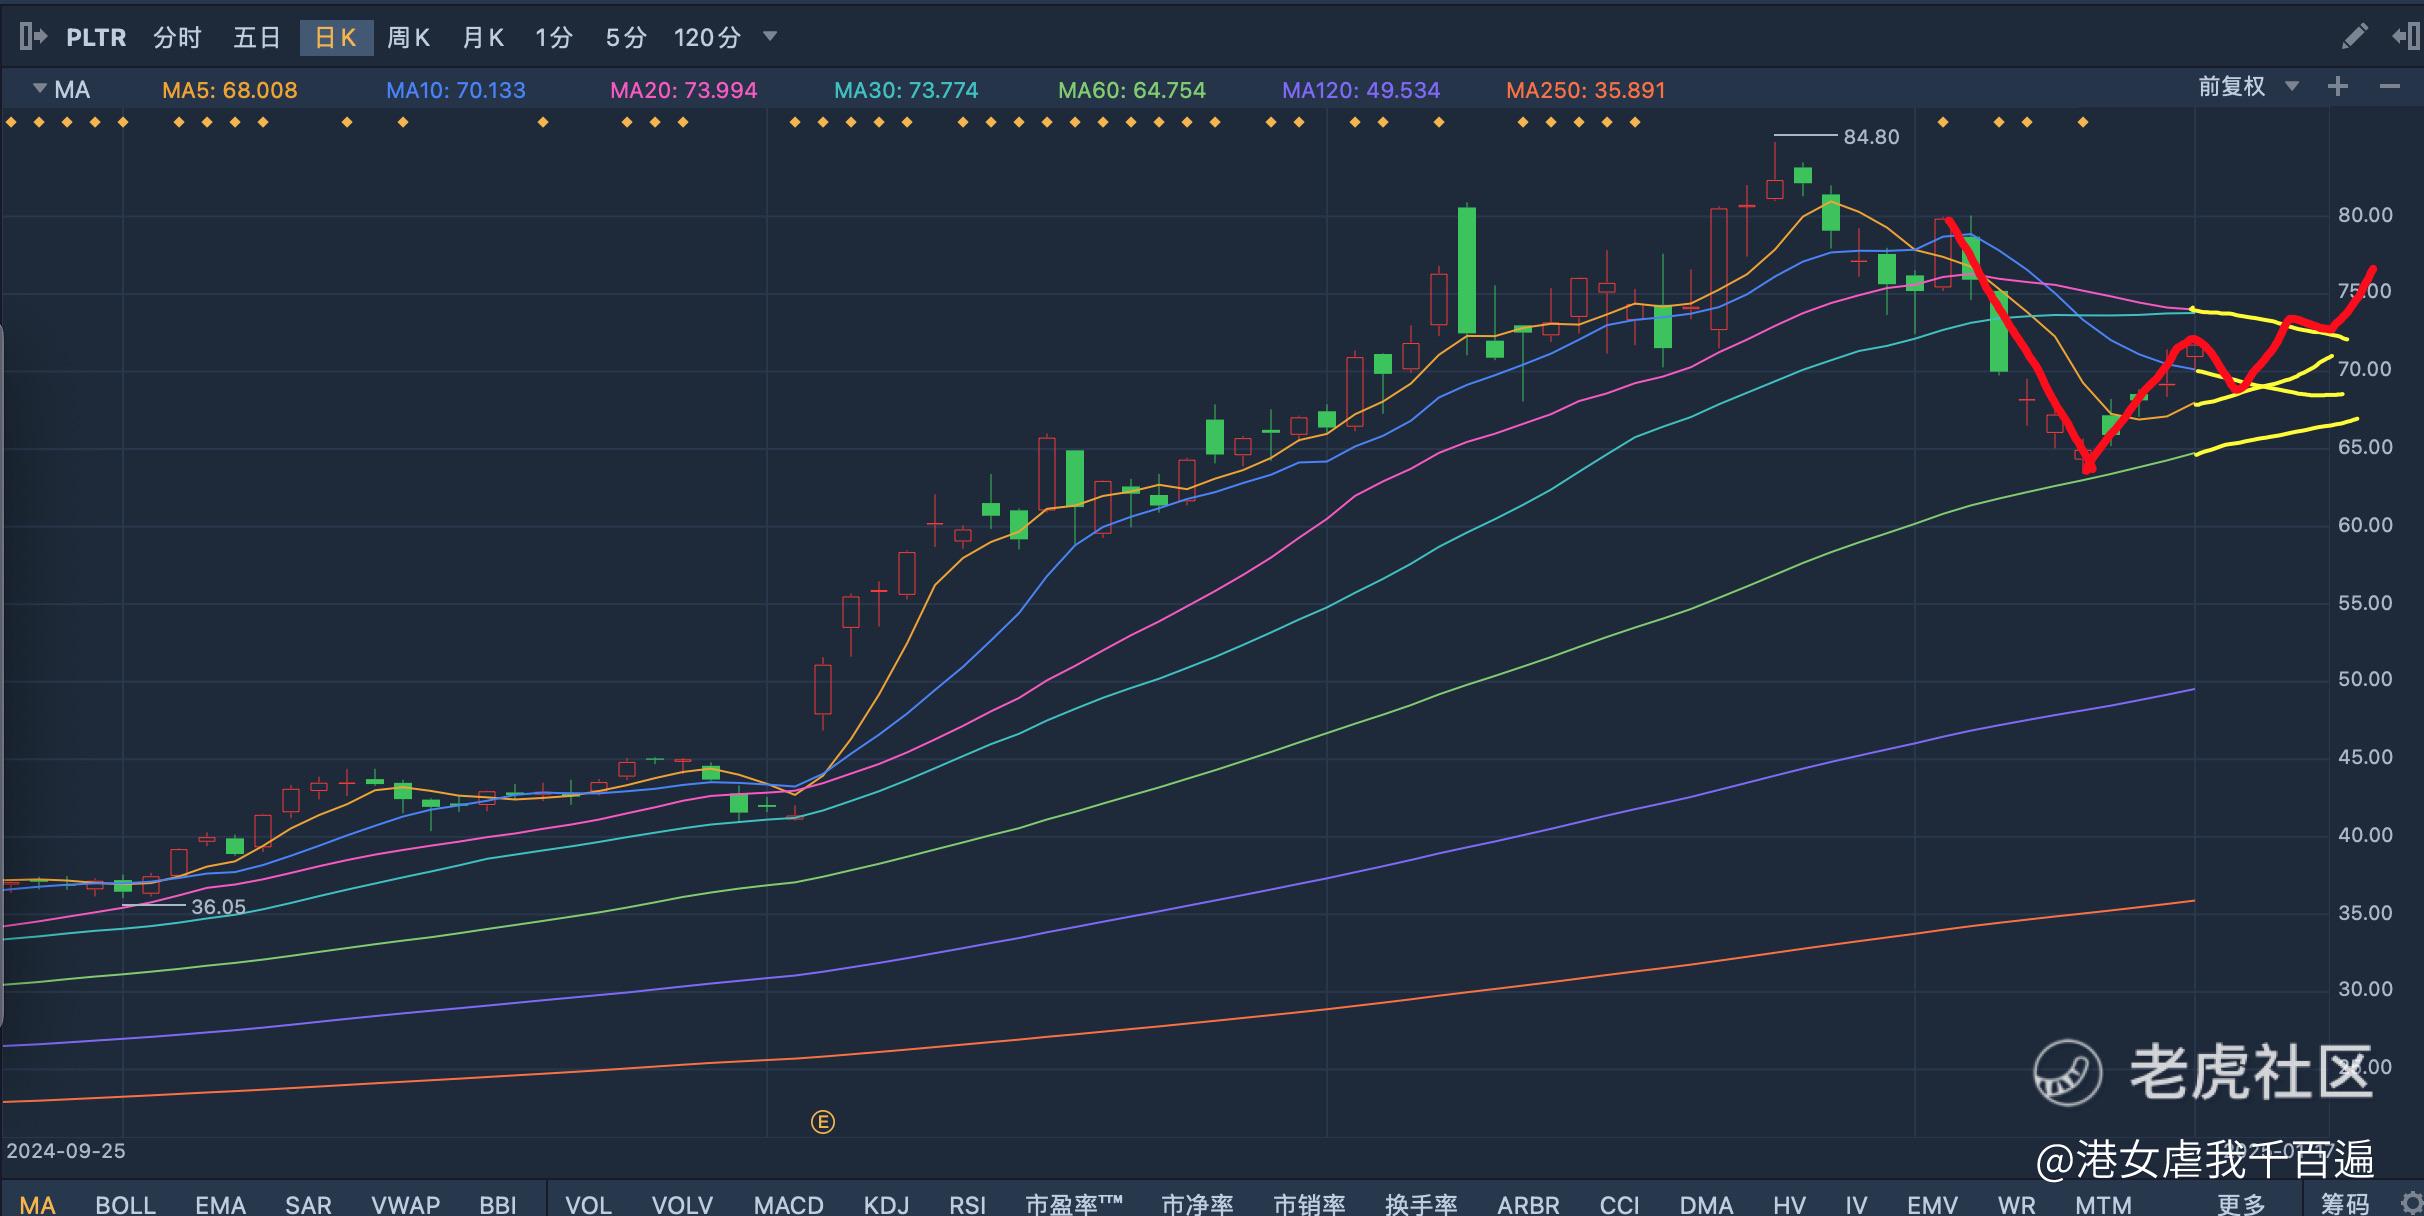This screenshot has width=2424, height=1216.
Task: Toggle the MA overlay indicator
Action: 38,1204
